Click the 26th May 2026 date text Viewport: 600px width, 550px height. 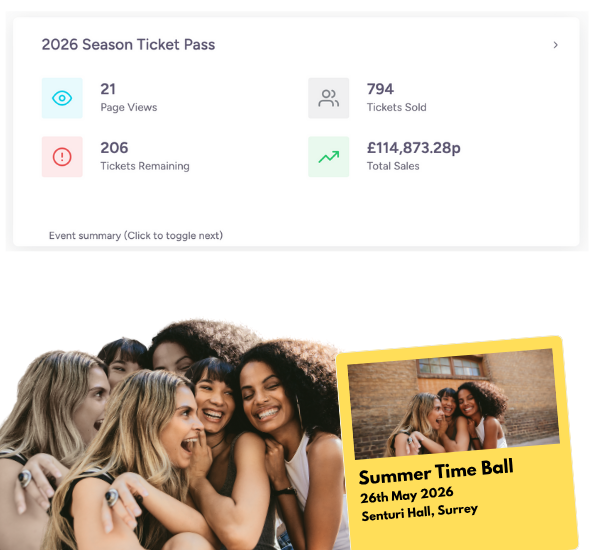407,495
